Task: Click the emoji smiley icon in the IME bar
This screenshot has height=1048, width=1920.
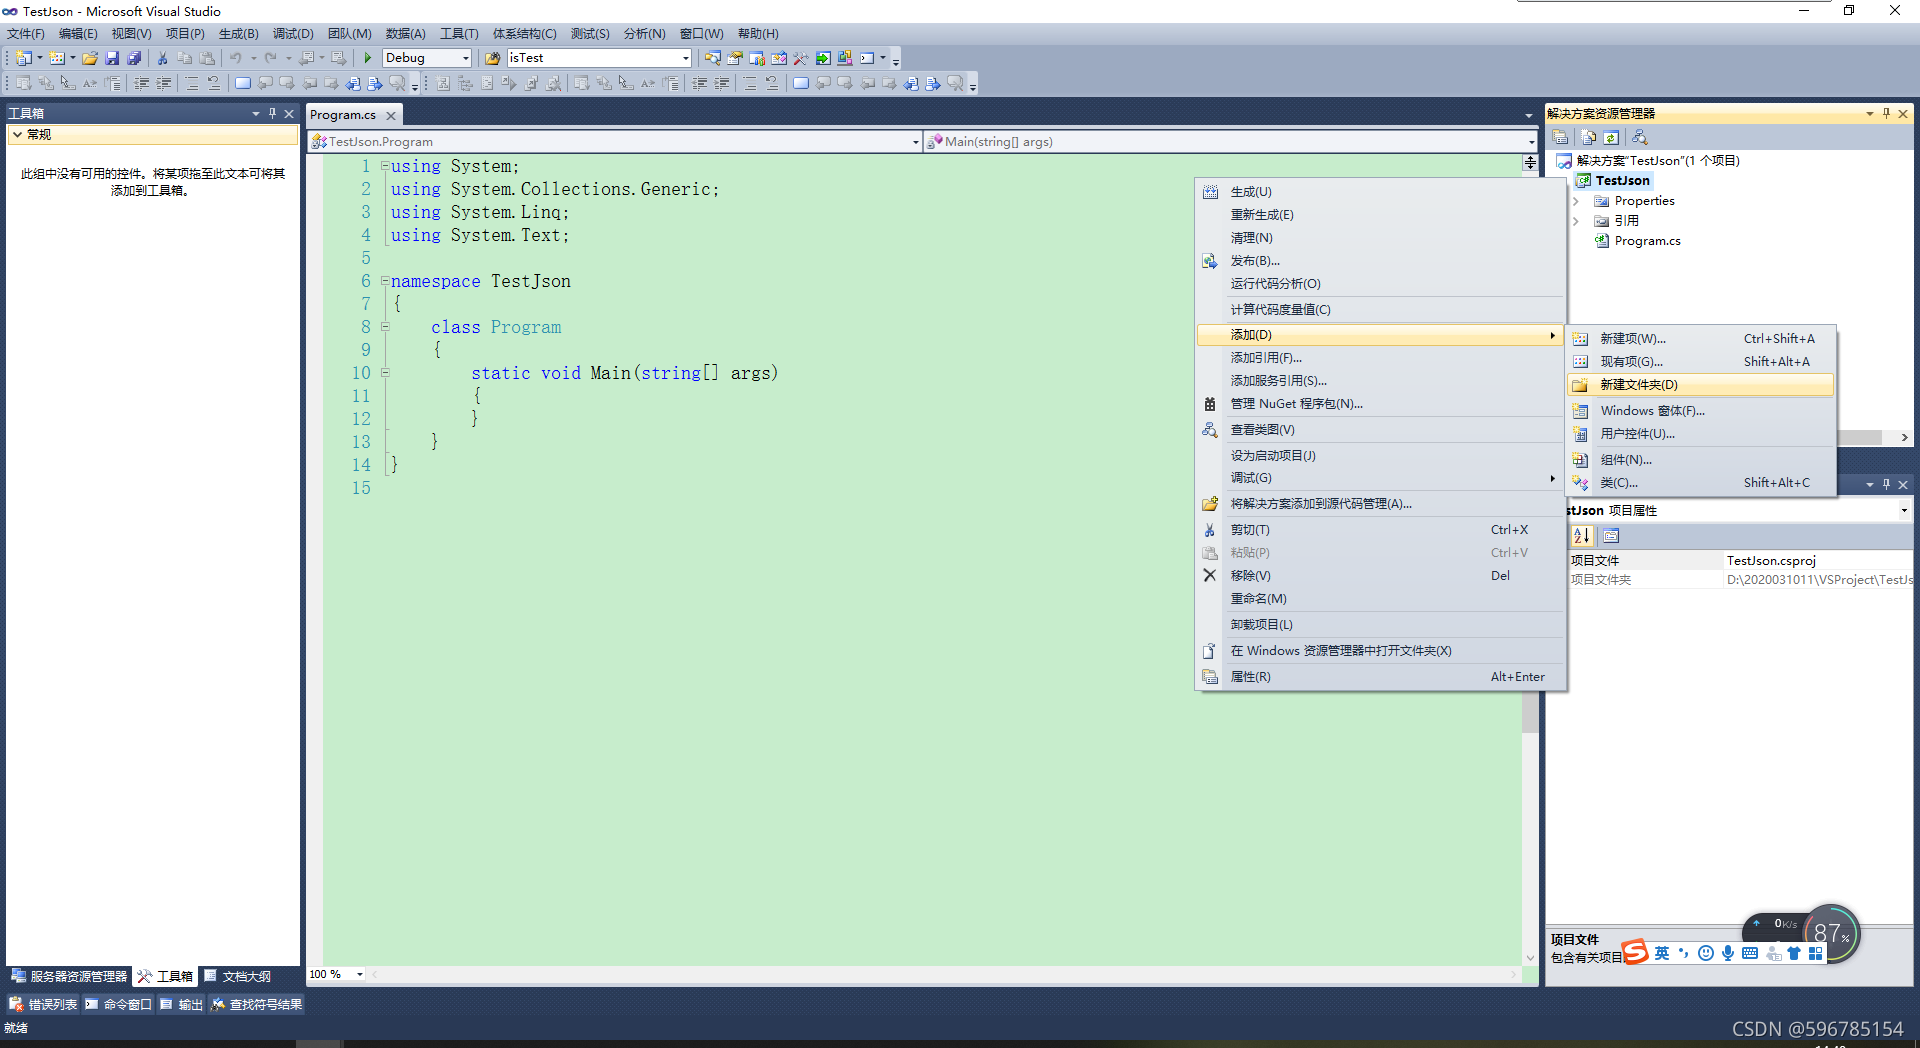Action: coord(1706,953)
